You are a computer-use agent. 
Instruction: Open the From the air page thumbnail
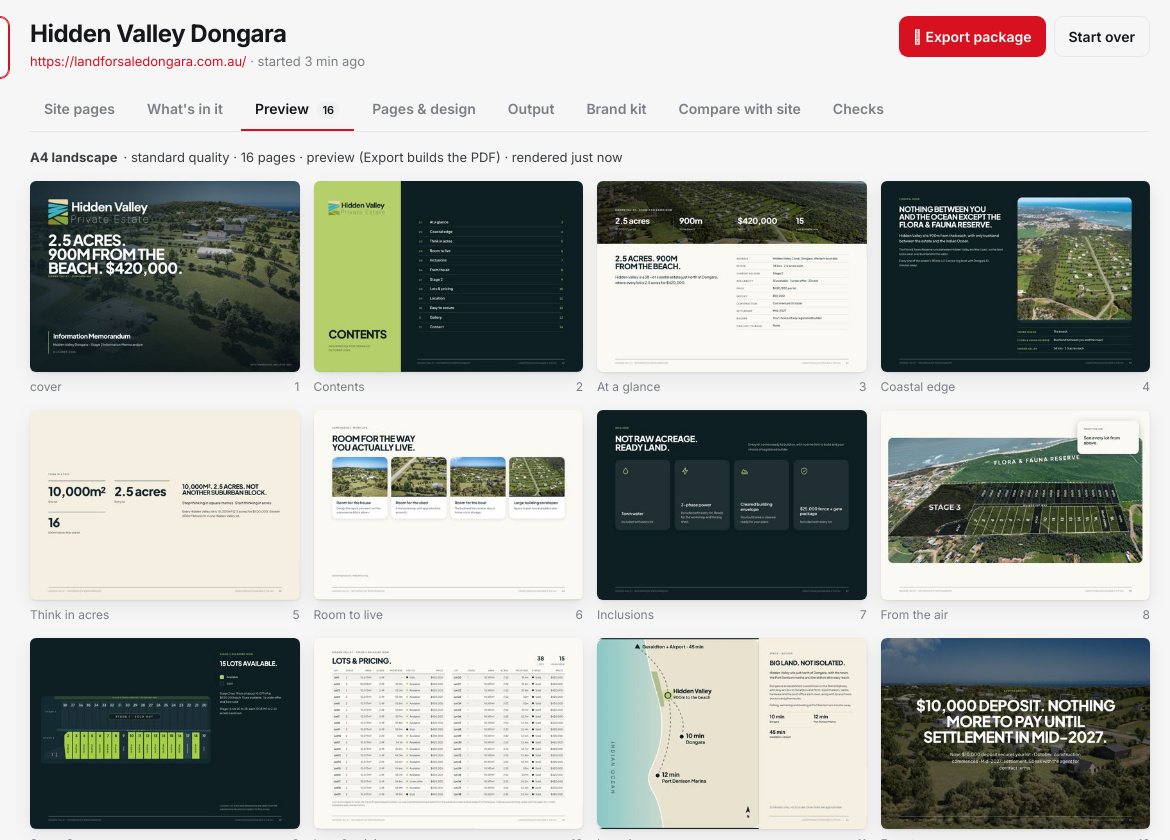pyautogui.click(x=1016, y=505)
